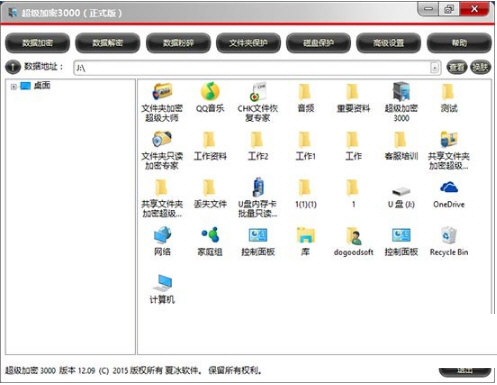Select the 网络 icon
This screenshot has width=497, height=385.
click(162, 241)
